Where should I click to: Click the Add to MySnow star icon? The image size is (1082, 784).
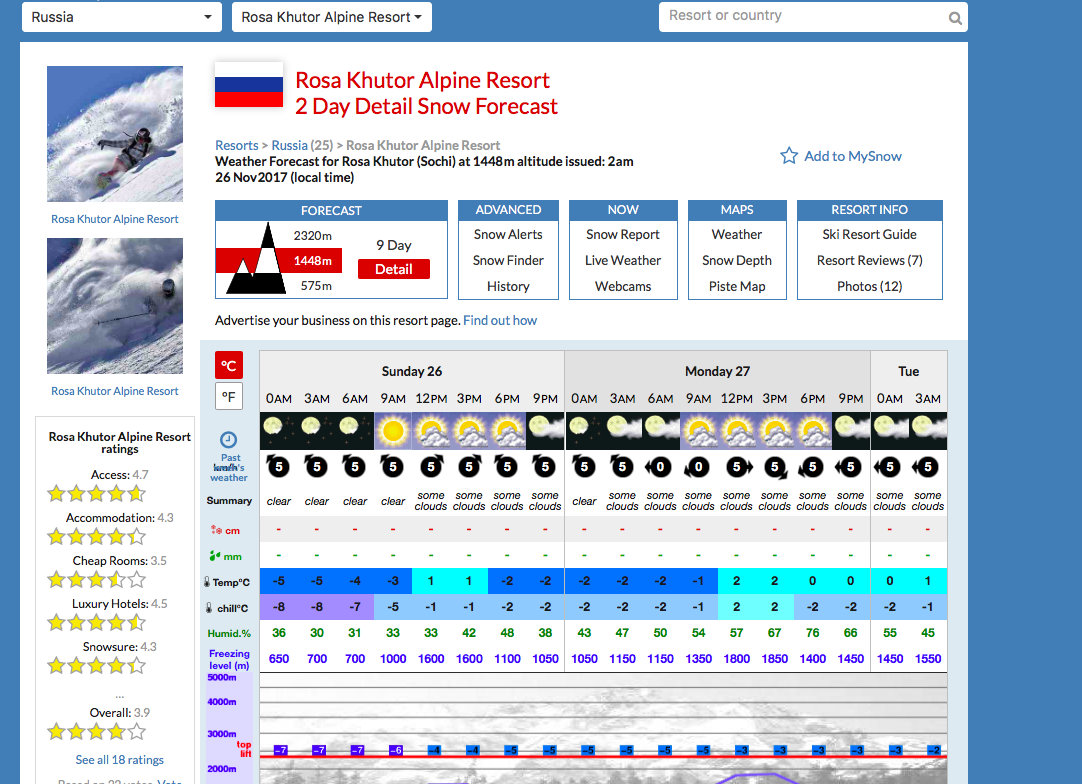[x=789, y=156]
